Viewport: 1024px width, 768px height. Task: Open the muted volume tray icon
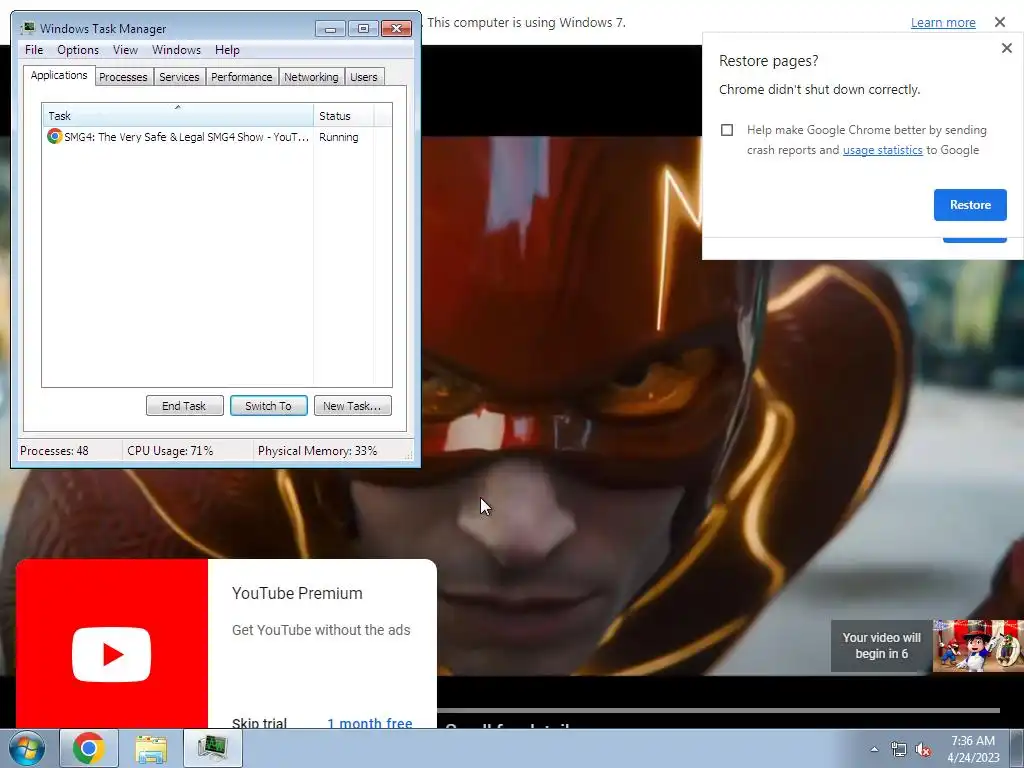[923, 750]
